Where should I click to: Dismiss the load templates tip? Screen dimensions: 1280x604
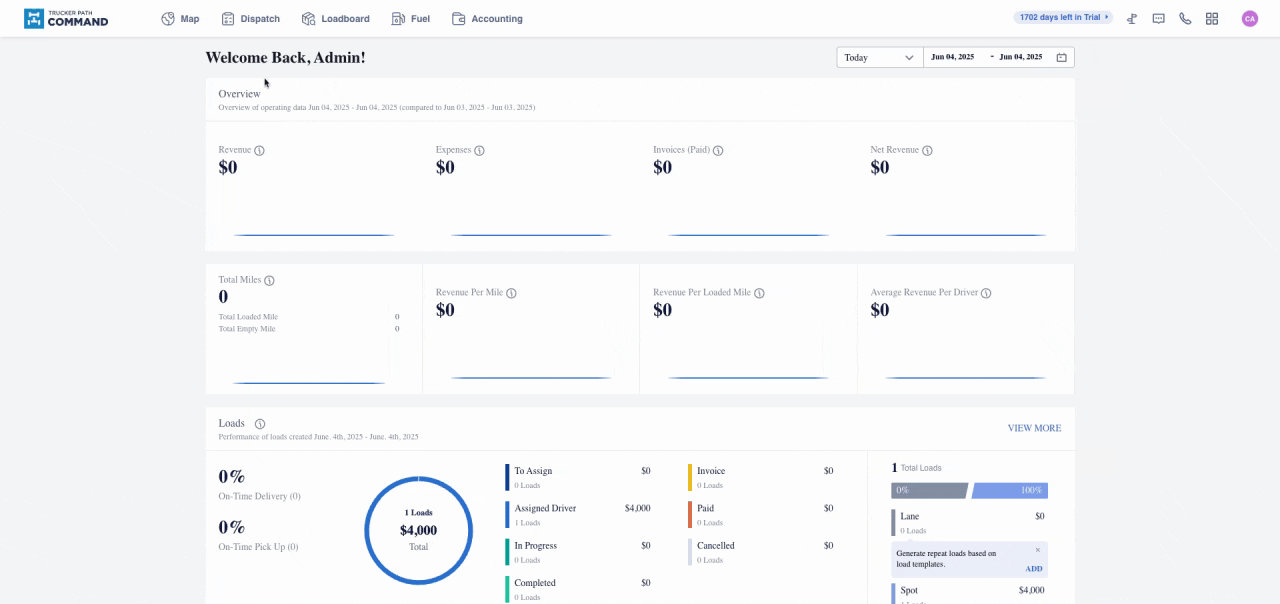1037,550
